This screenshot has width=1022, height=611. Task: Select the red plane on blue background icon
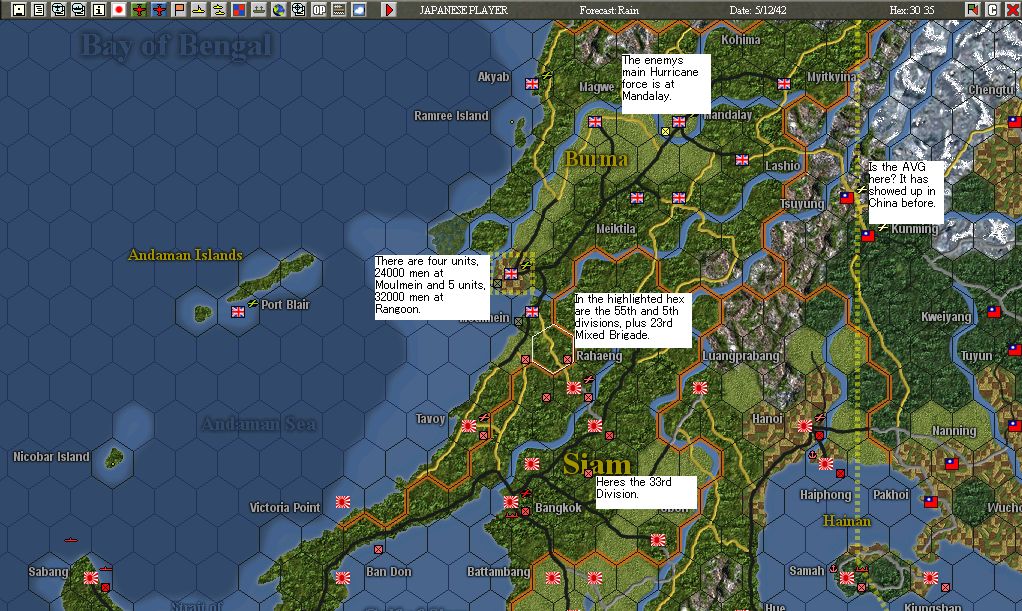point(159,10)
